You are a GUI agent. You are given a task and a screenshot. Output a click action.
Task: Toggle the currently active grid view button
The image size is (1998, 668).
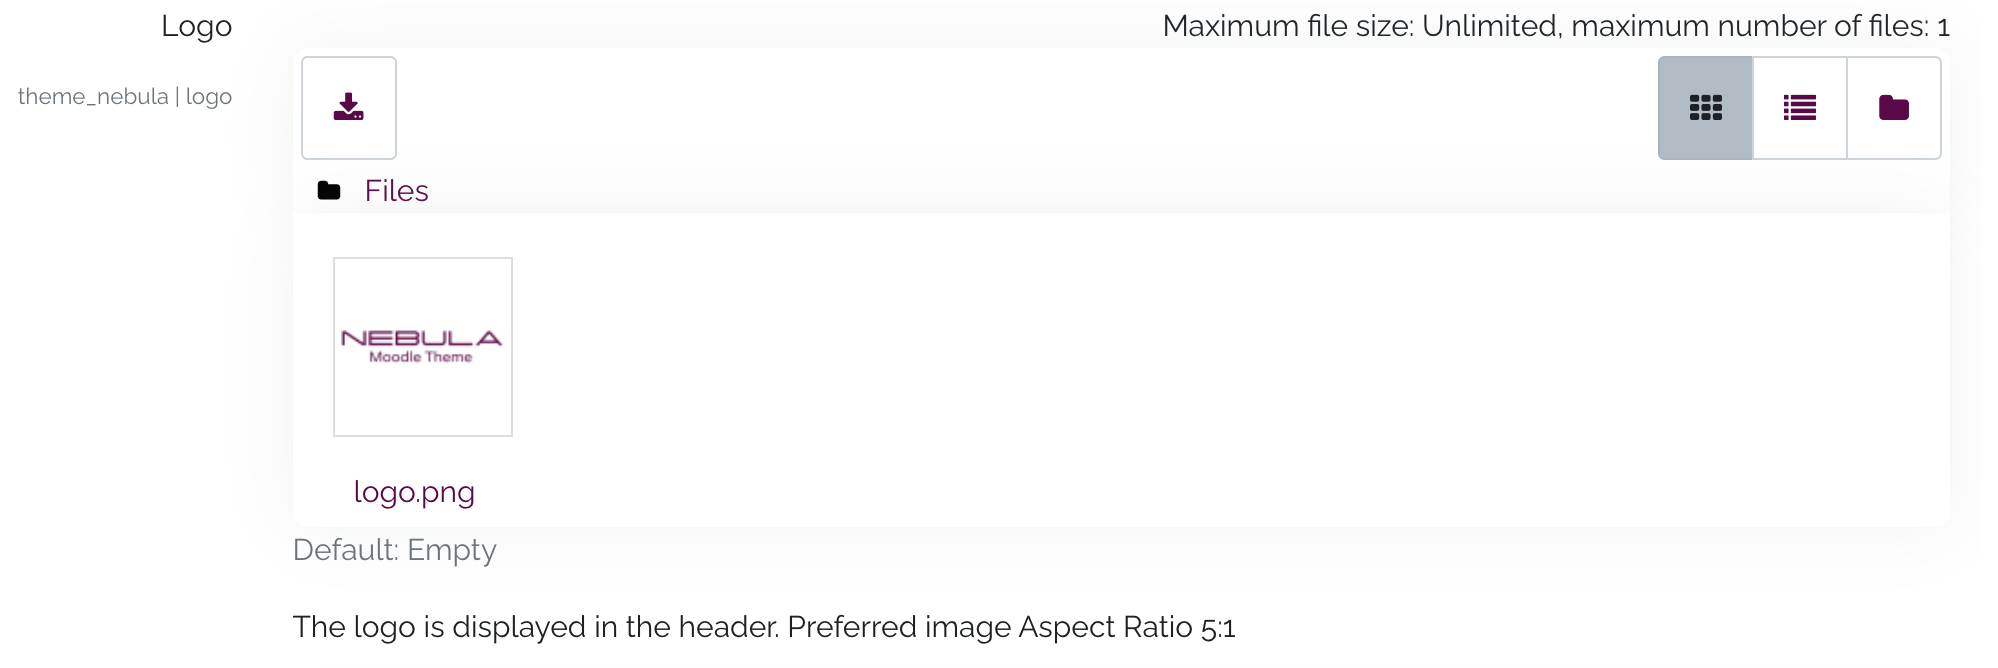coord(1703,107)
